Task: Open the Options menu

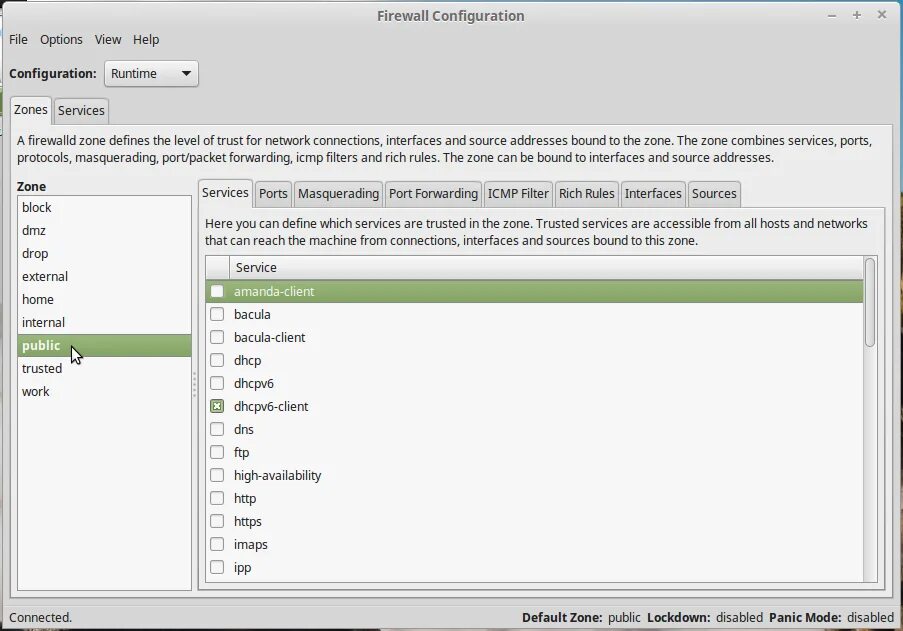Action: point(61,39)
